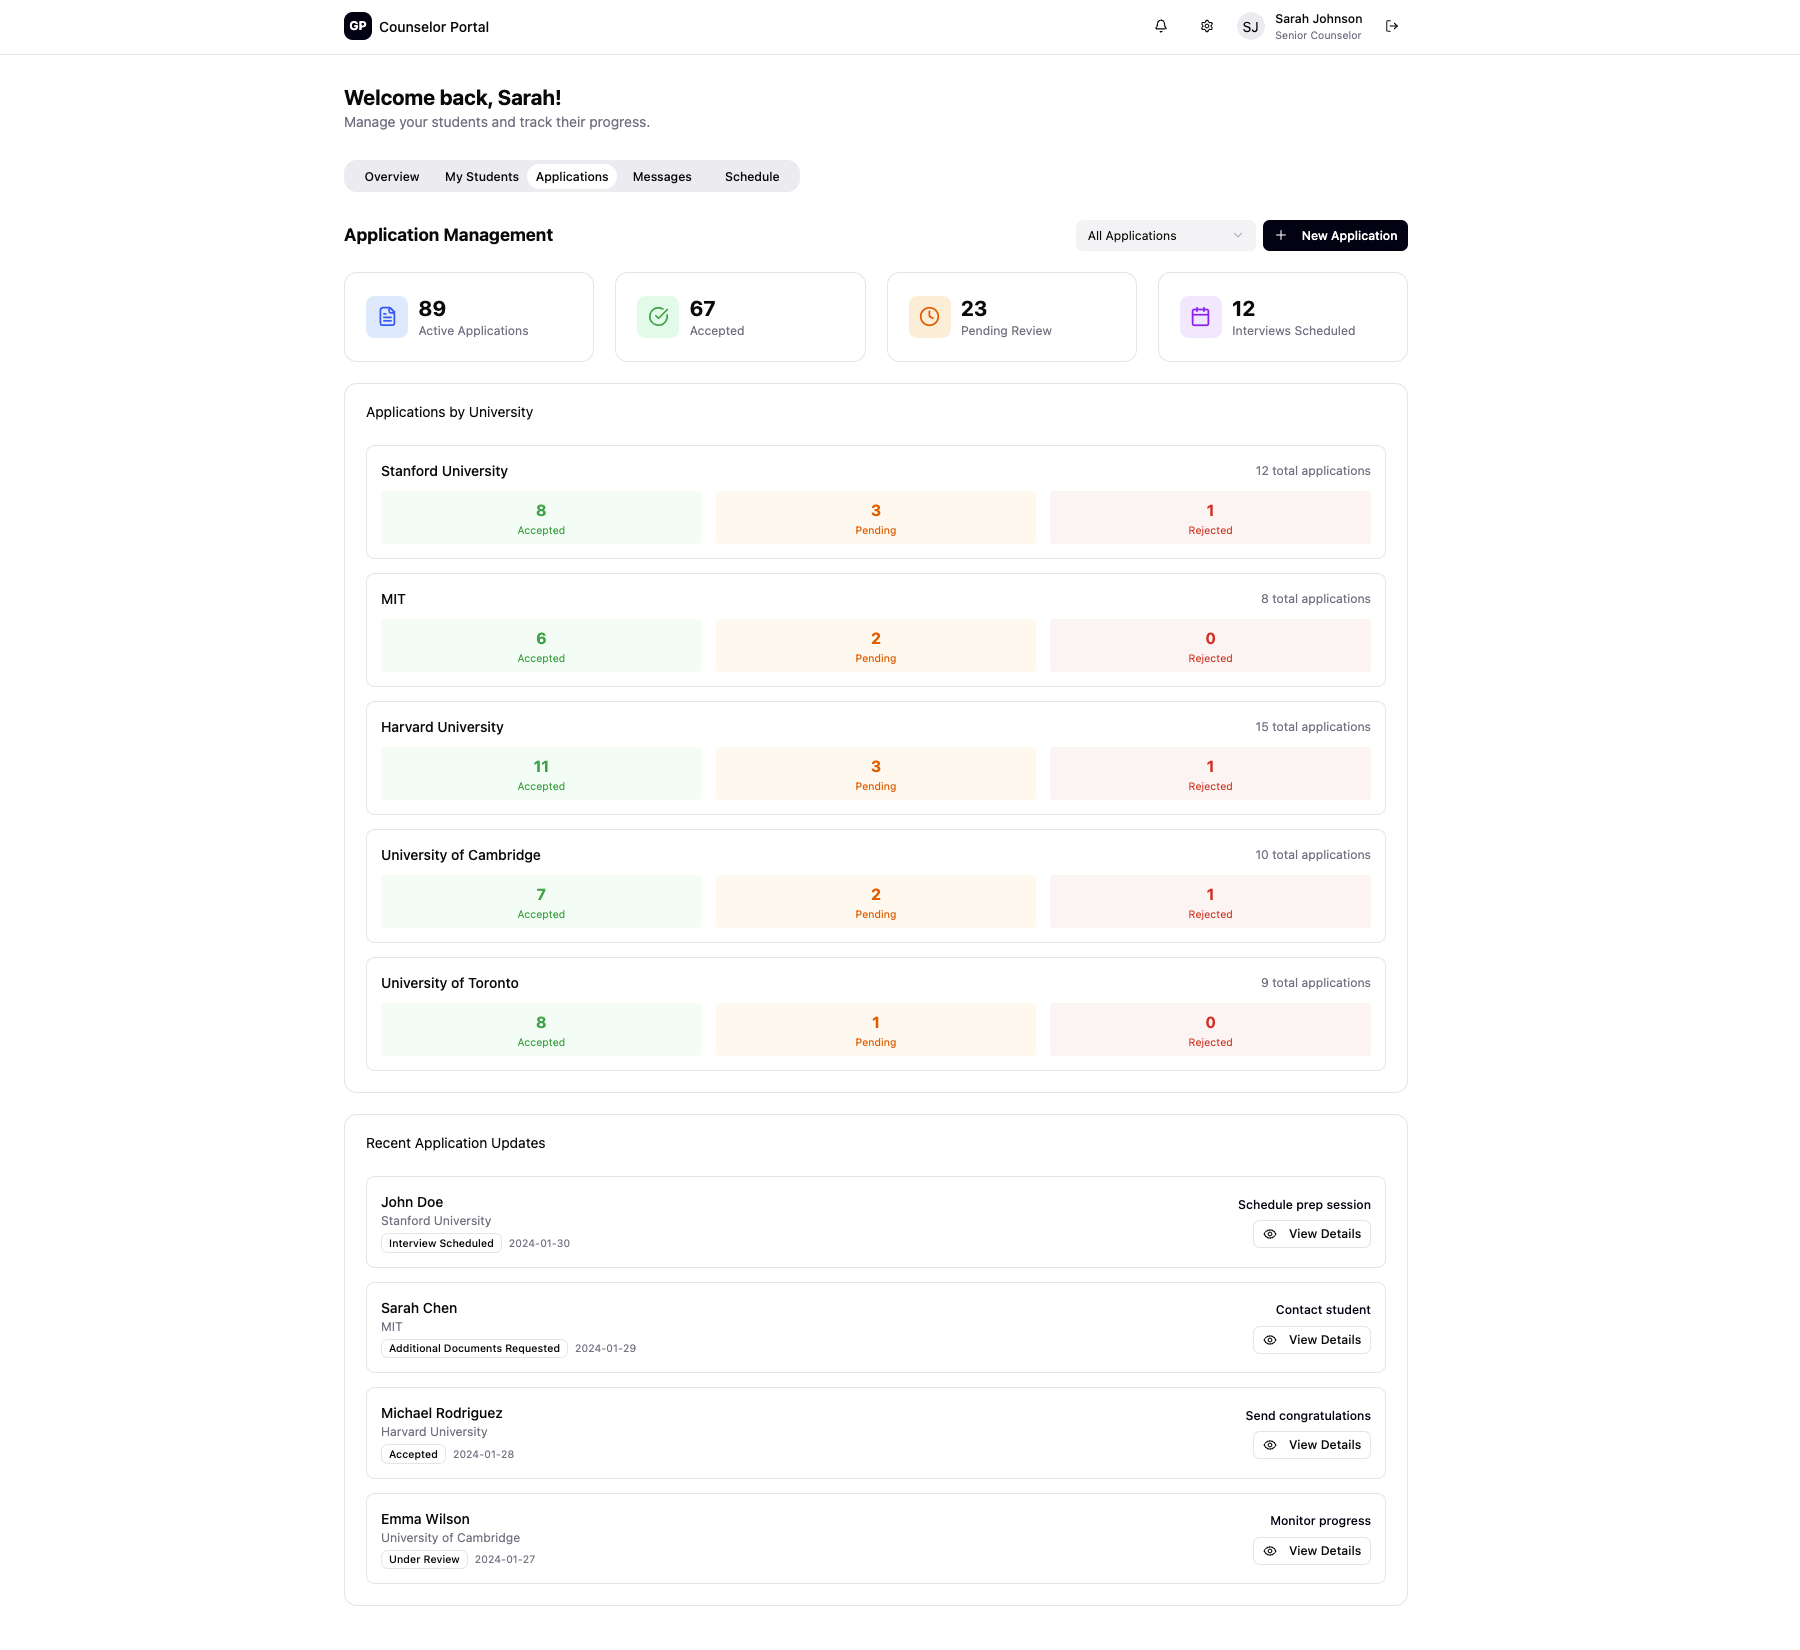View Details for Michael Rodriguez
Viewport: 1800px width, 1650px height.
(x=1311, y=1445)
